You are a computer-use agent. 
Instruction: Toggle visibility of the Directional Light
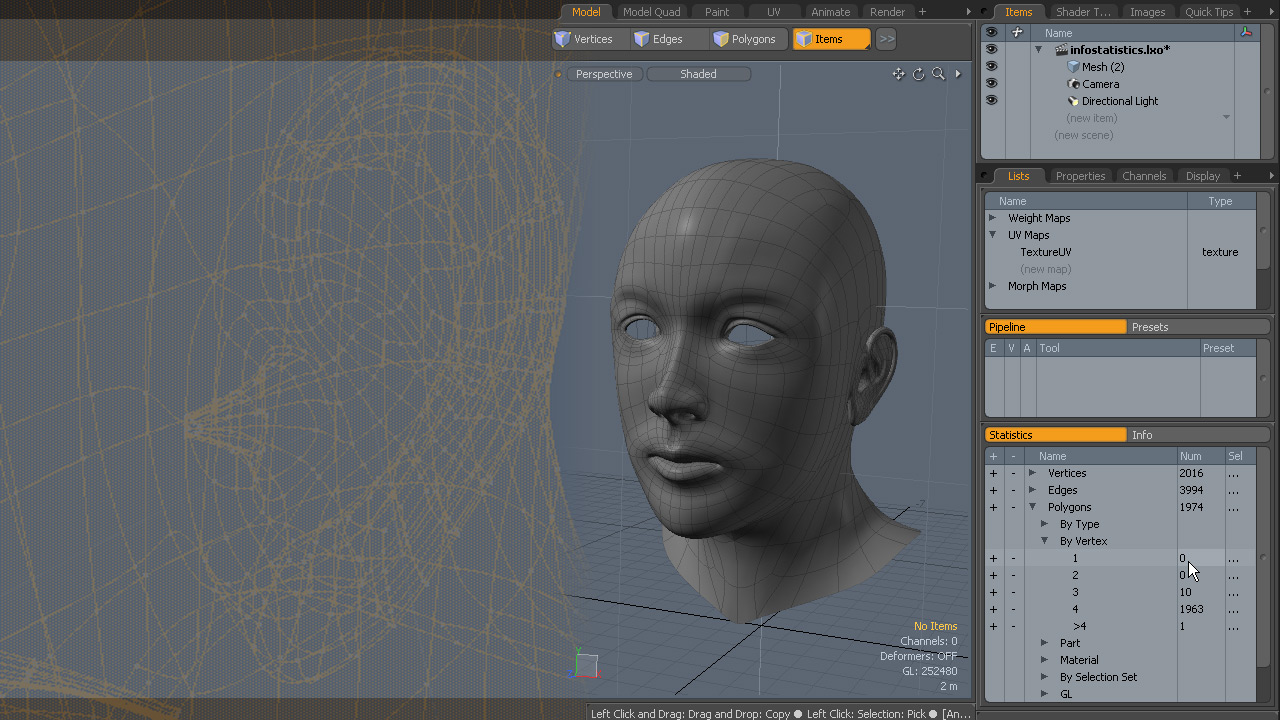coord(992,101)
